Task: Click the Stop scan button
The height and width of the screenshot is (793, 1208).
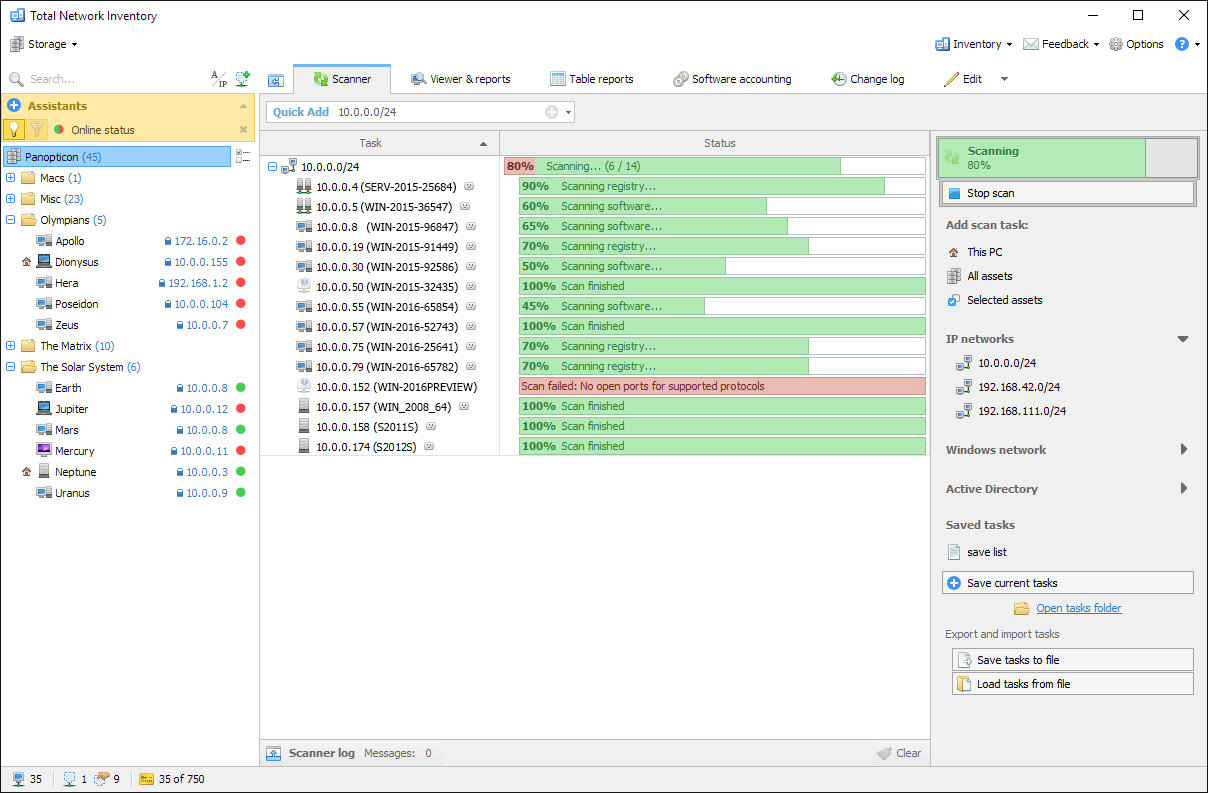Action: [x=1067, y=192]
